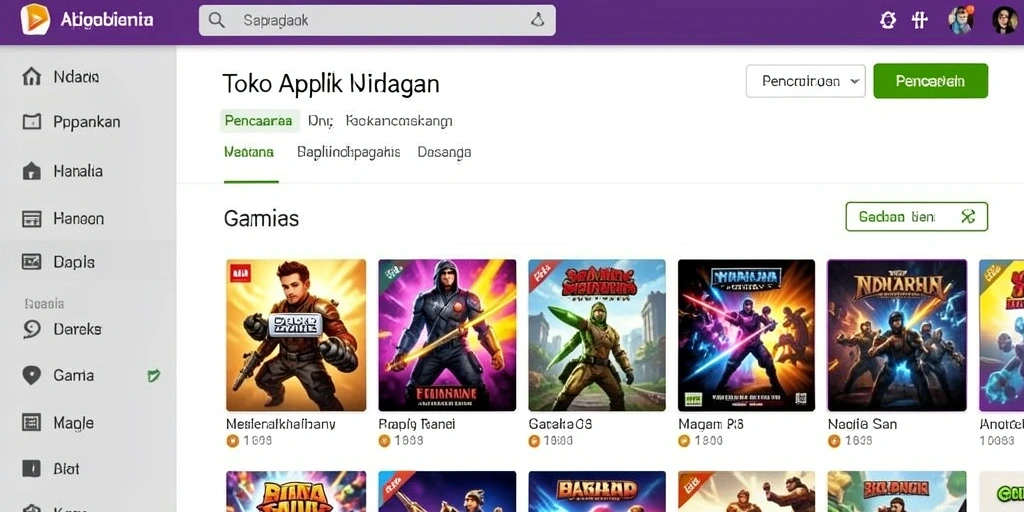Click the coin icon under Nadiie San
Screen dimensions: 1024x512
(834, 441)
